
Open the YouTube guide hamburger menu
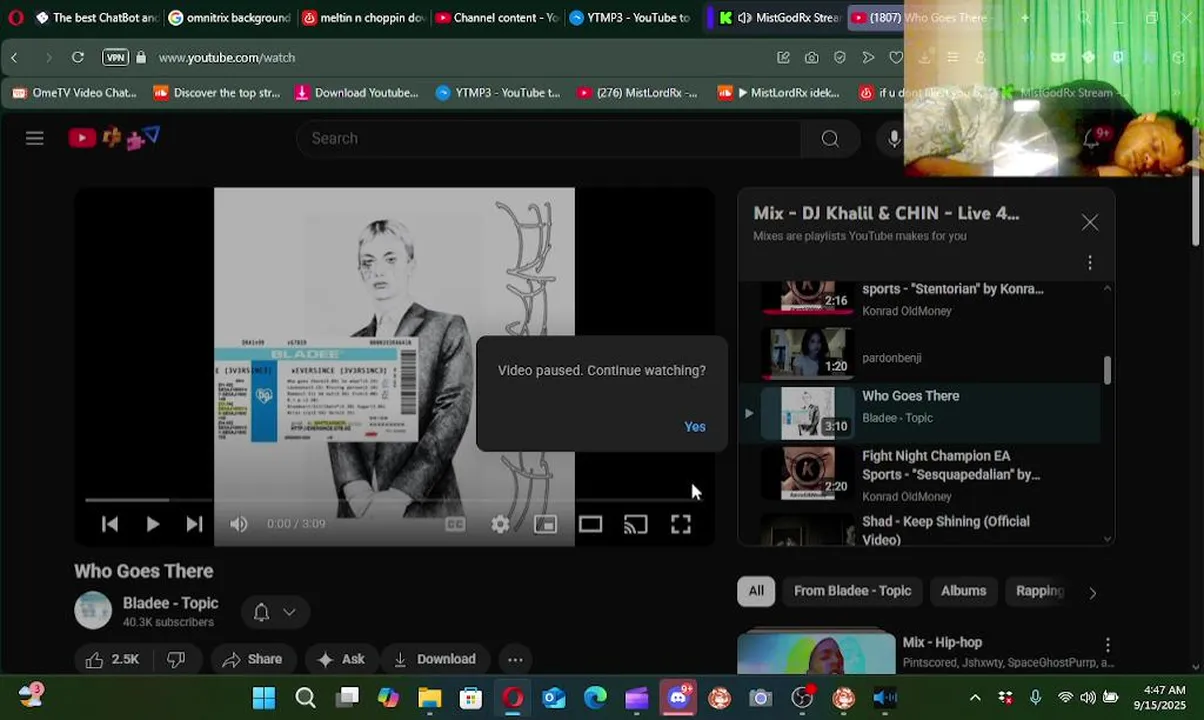pos(35,138)
